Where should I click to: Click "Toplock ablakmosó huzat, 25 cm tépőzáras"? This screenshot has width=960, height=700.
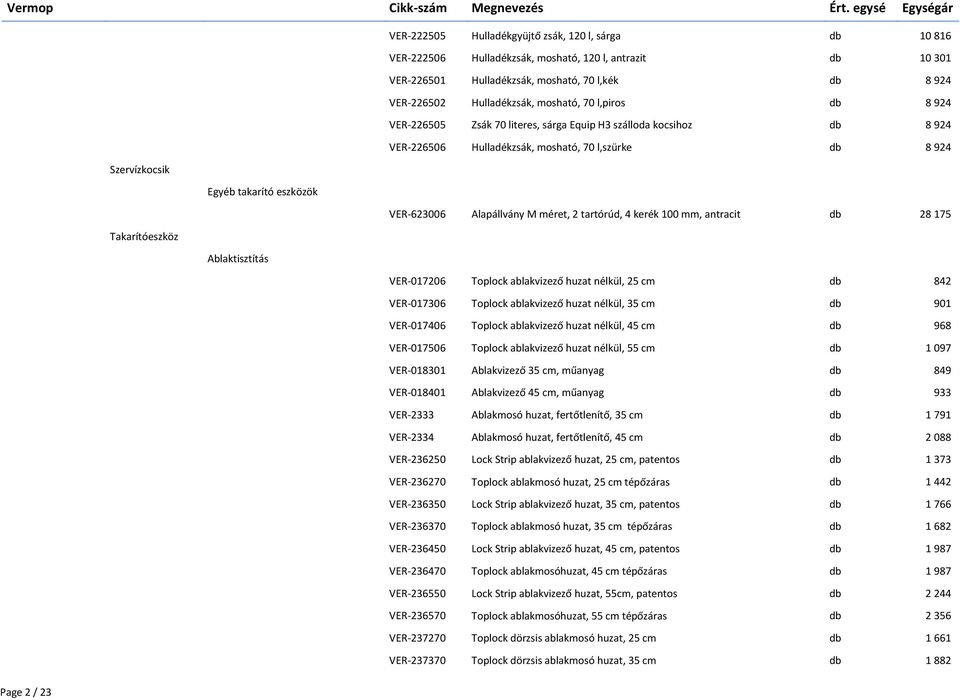coord(570,482)
